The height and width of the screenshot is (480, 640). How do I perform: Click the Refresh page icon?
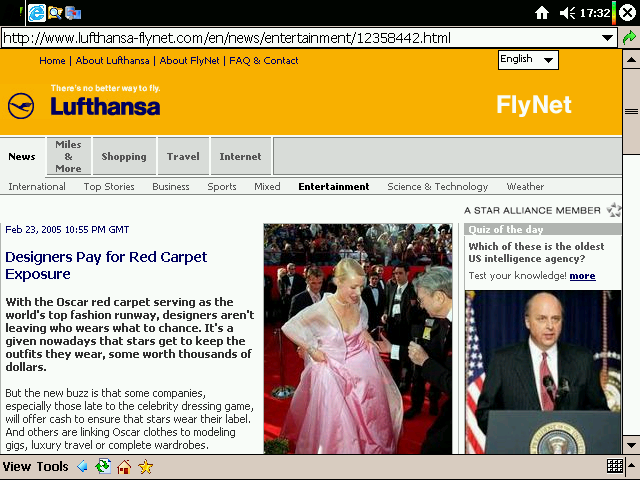(x=103, y=466)
